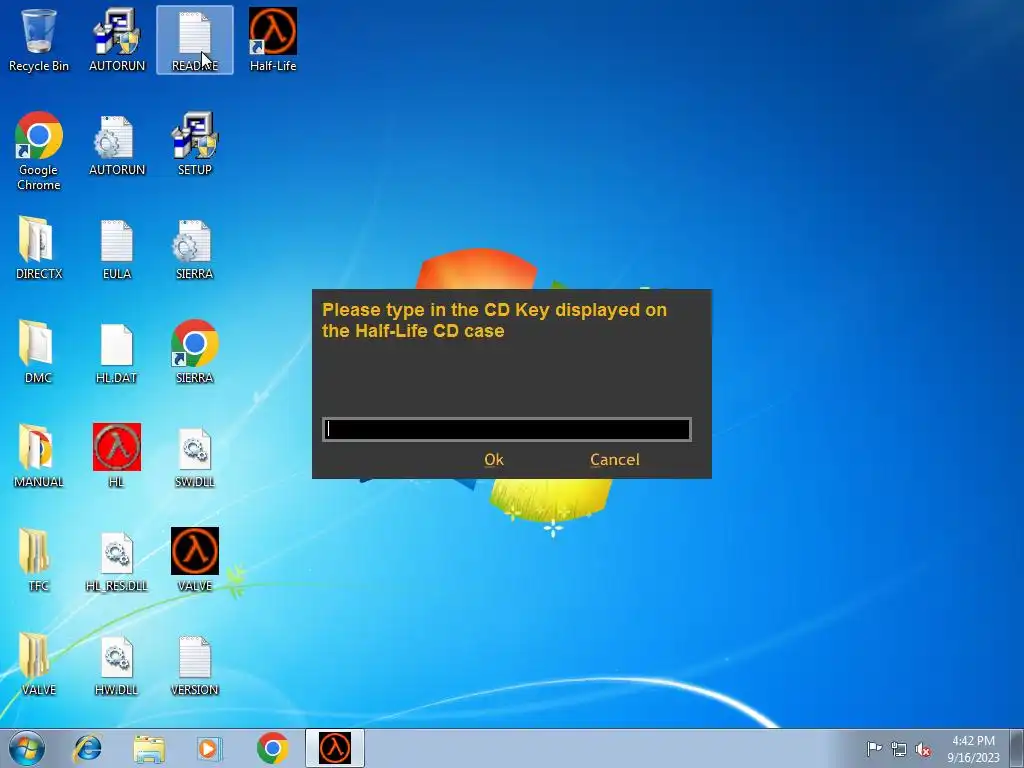Open the Recycle Bin desktop icon

click(x=39, y=40)
